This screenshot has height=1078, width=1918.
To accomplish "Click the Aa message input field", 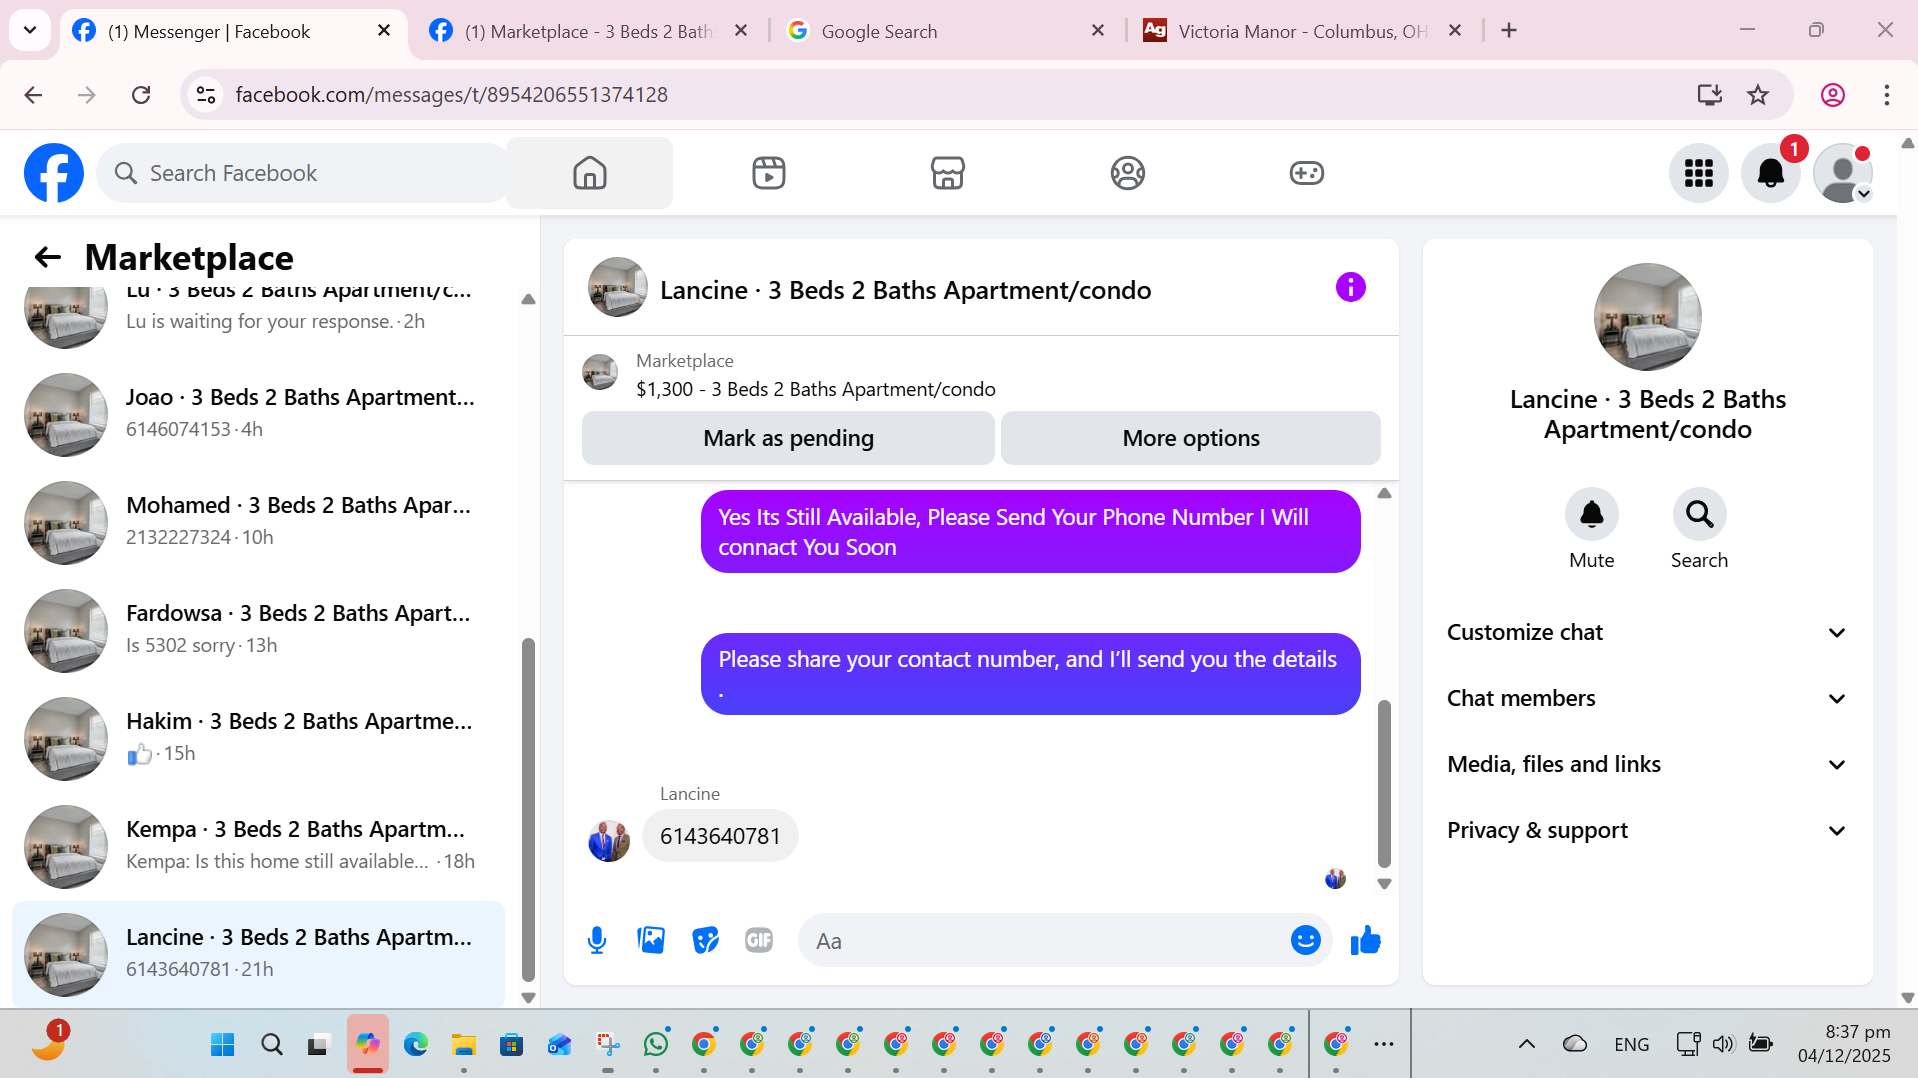I will pos(1045,940).
